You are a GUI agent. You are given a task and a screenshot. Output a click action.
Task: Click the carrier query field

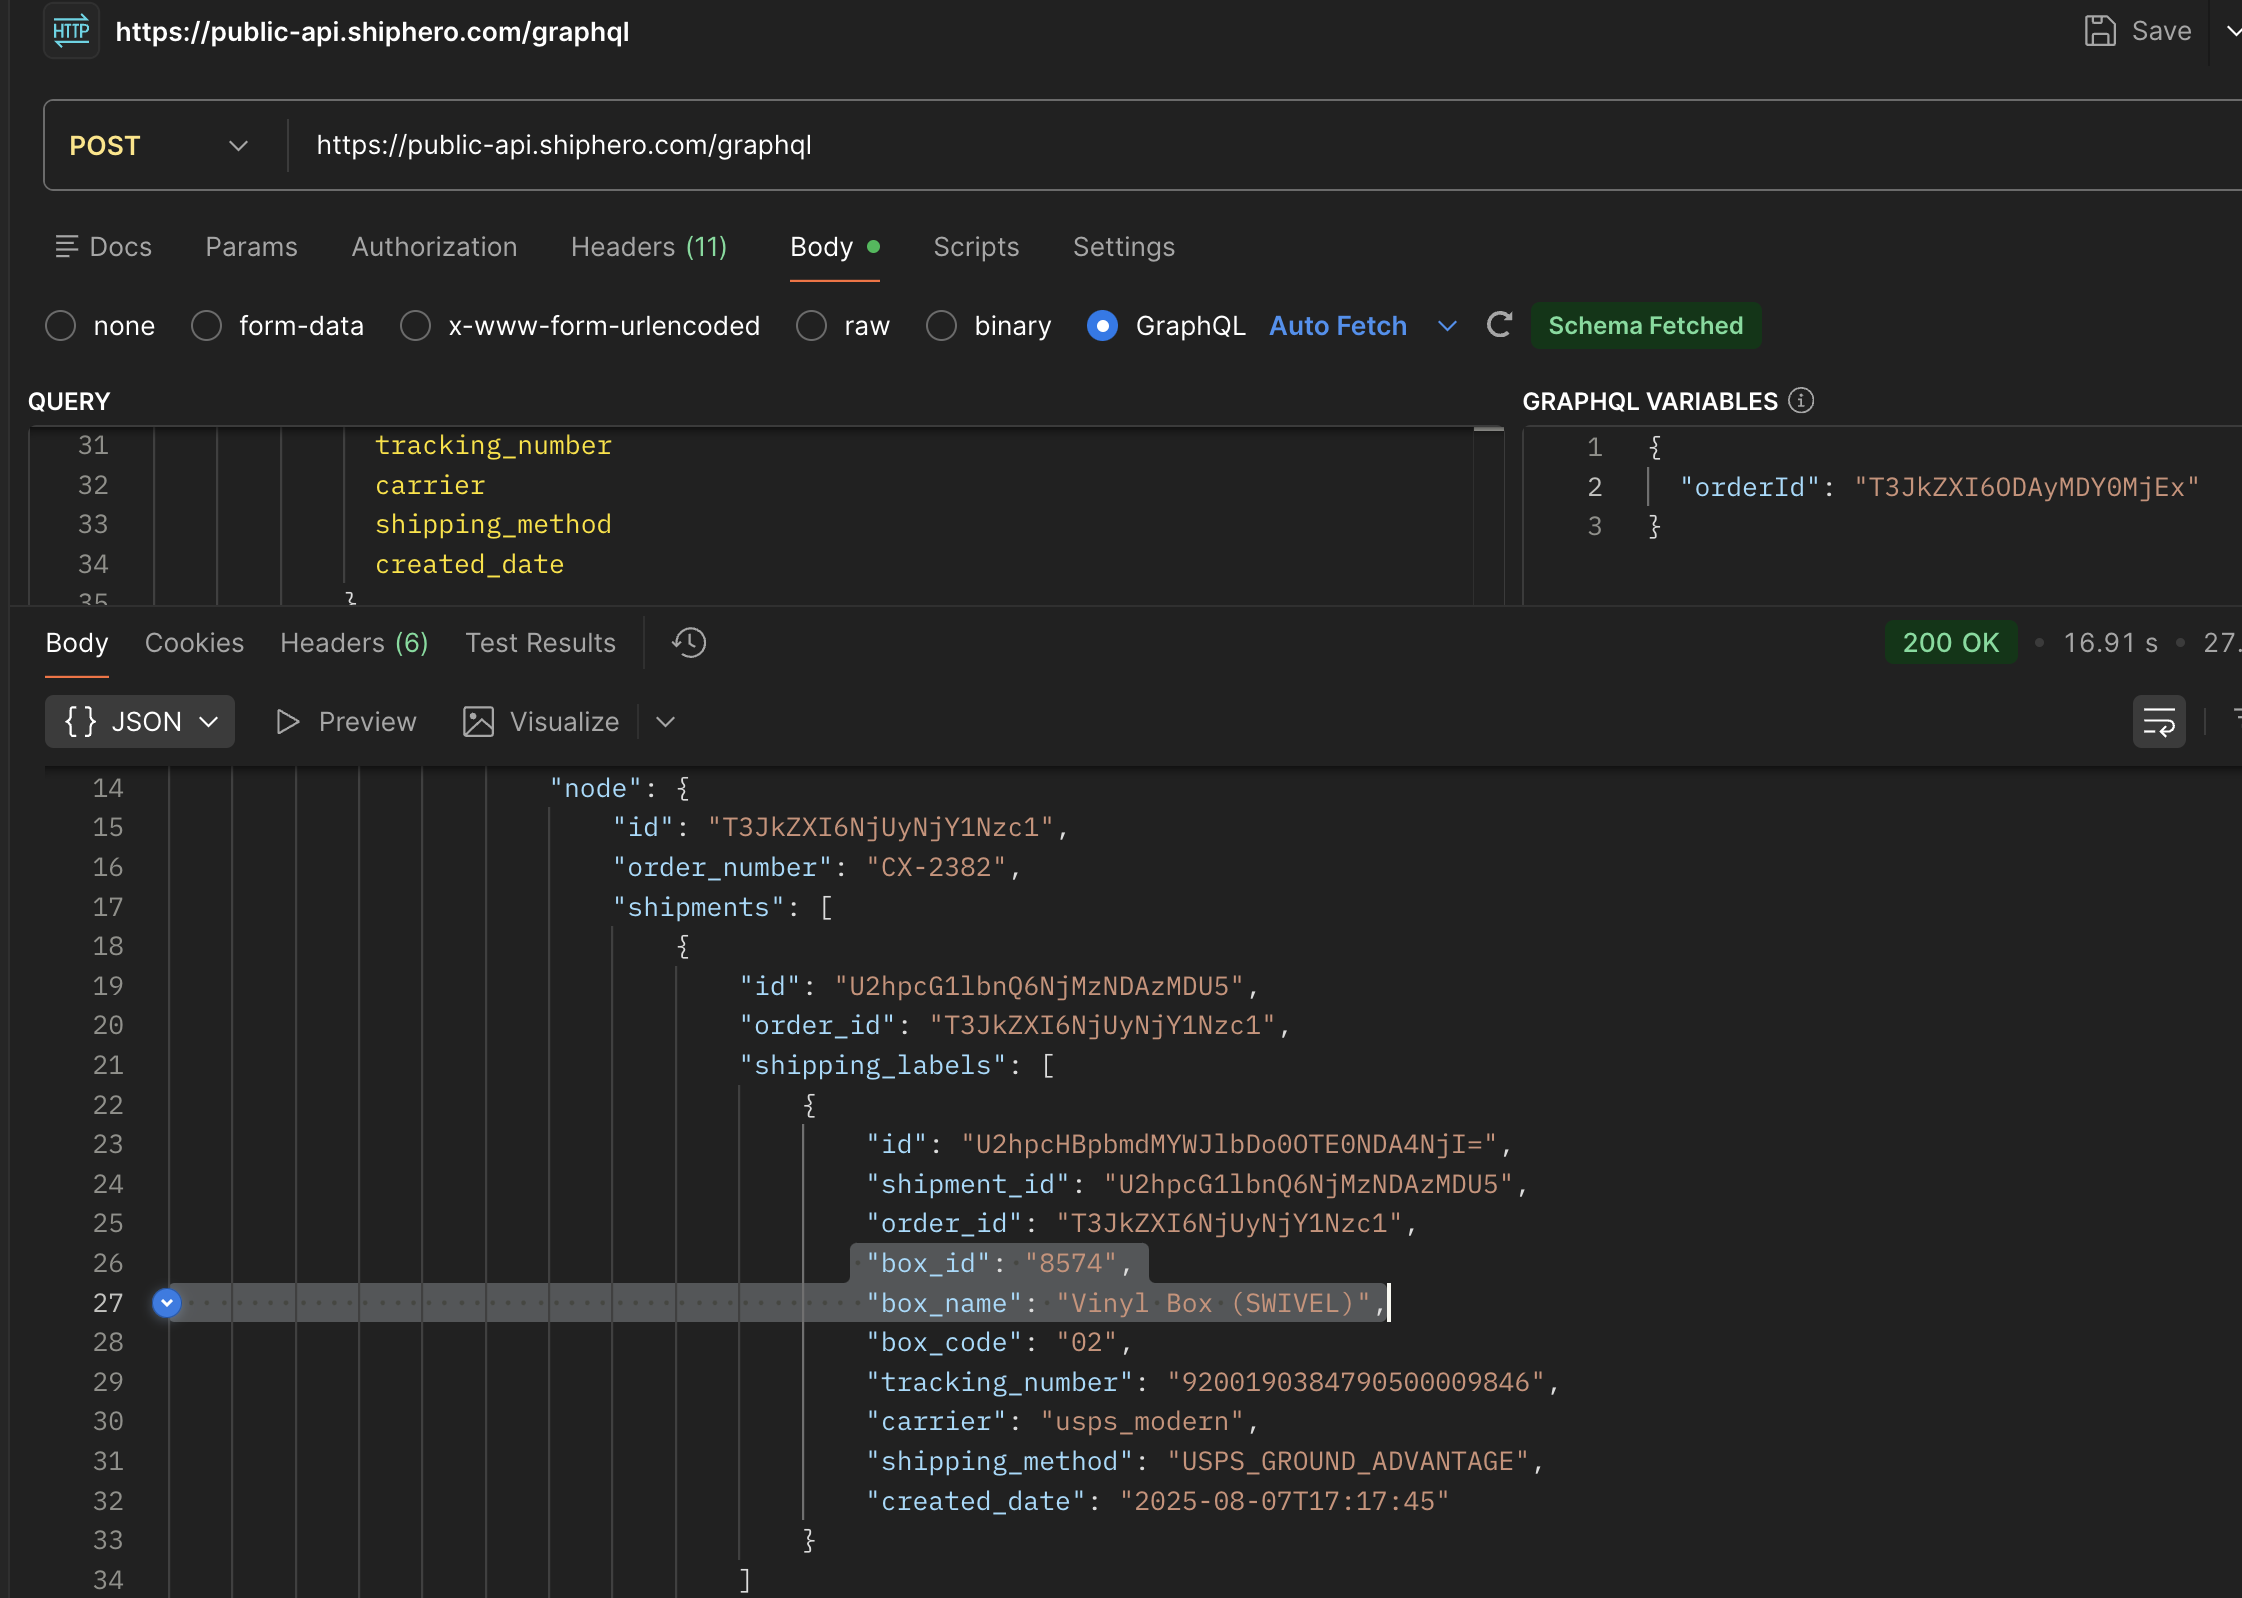[430, 485]
